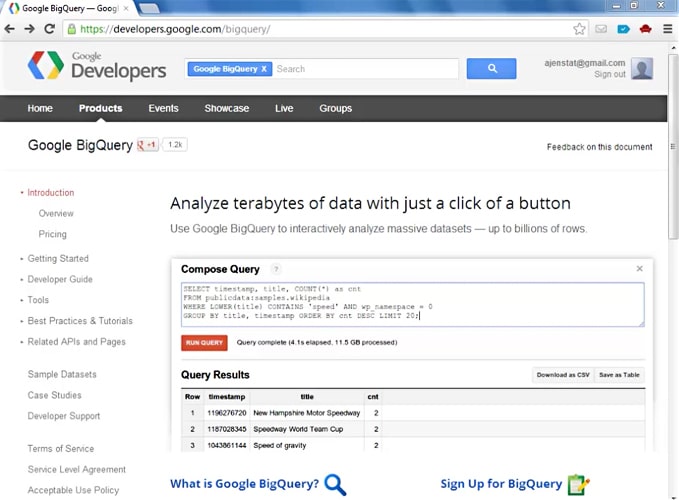Click the blue tag extension icon
The image size is (679, 500).
click(x=623, y=29)
